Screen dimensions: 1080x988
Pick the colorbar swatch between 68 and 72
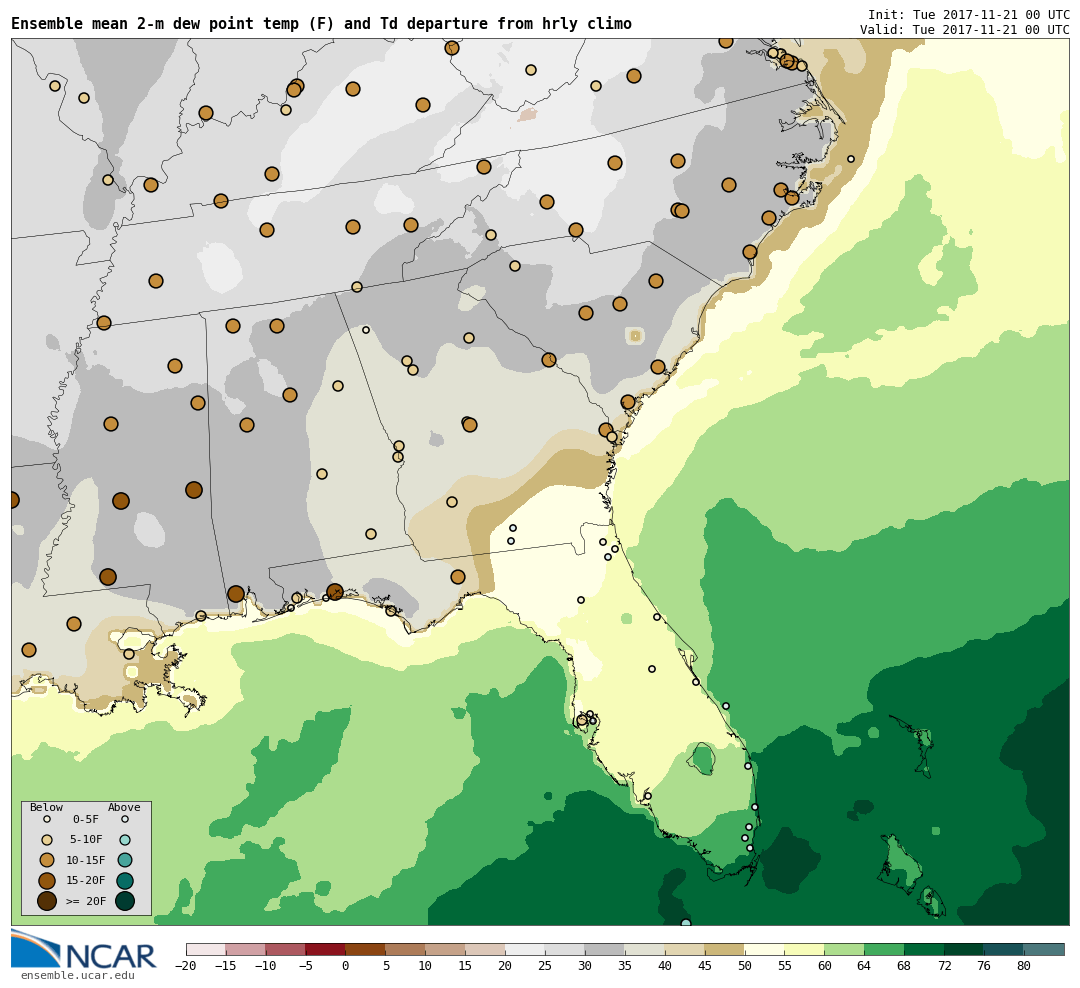[x=925, y=949]
